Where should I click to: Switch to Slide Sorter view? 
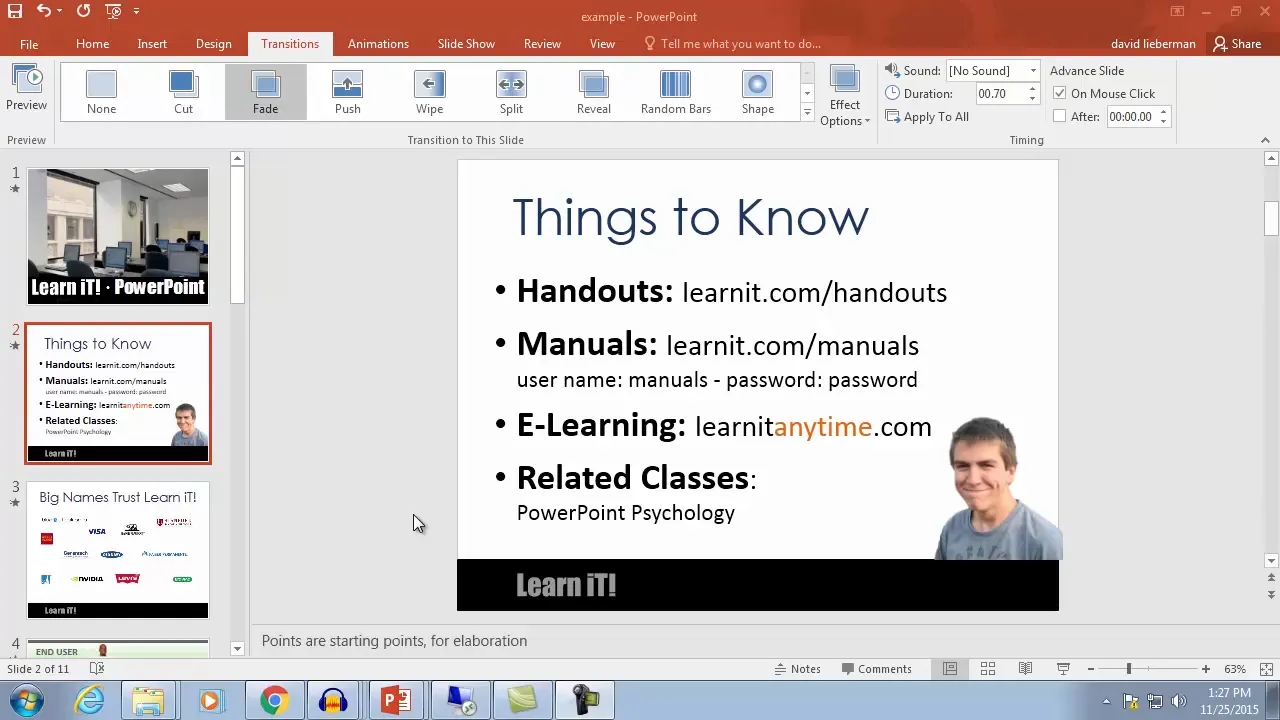coord(987,669)
